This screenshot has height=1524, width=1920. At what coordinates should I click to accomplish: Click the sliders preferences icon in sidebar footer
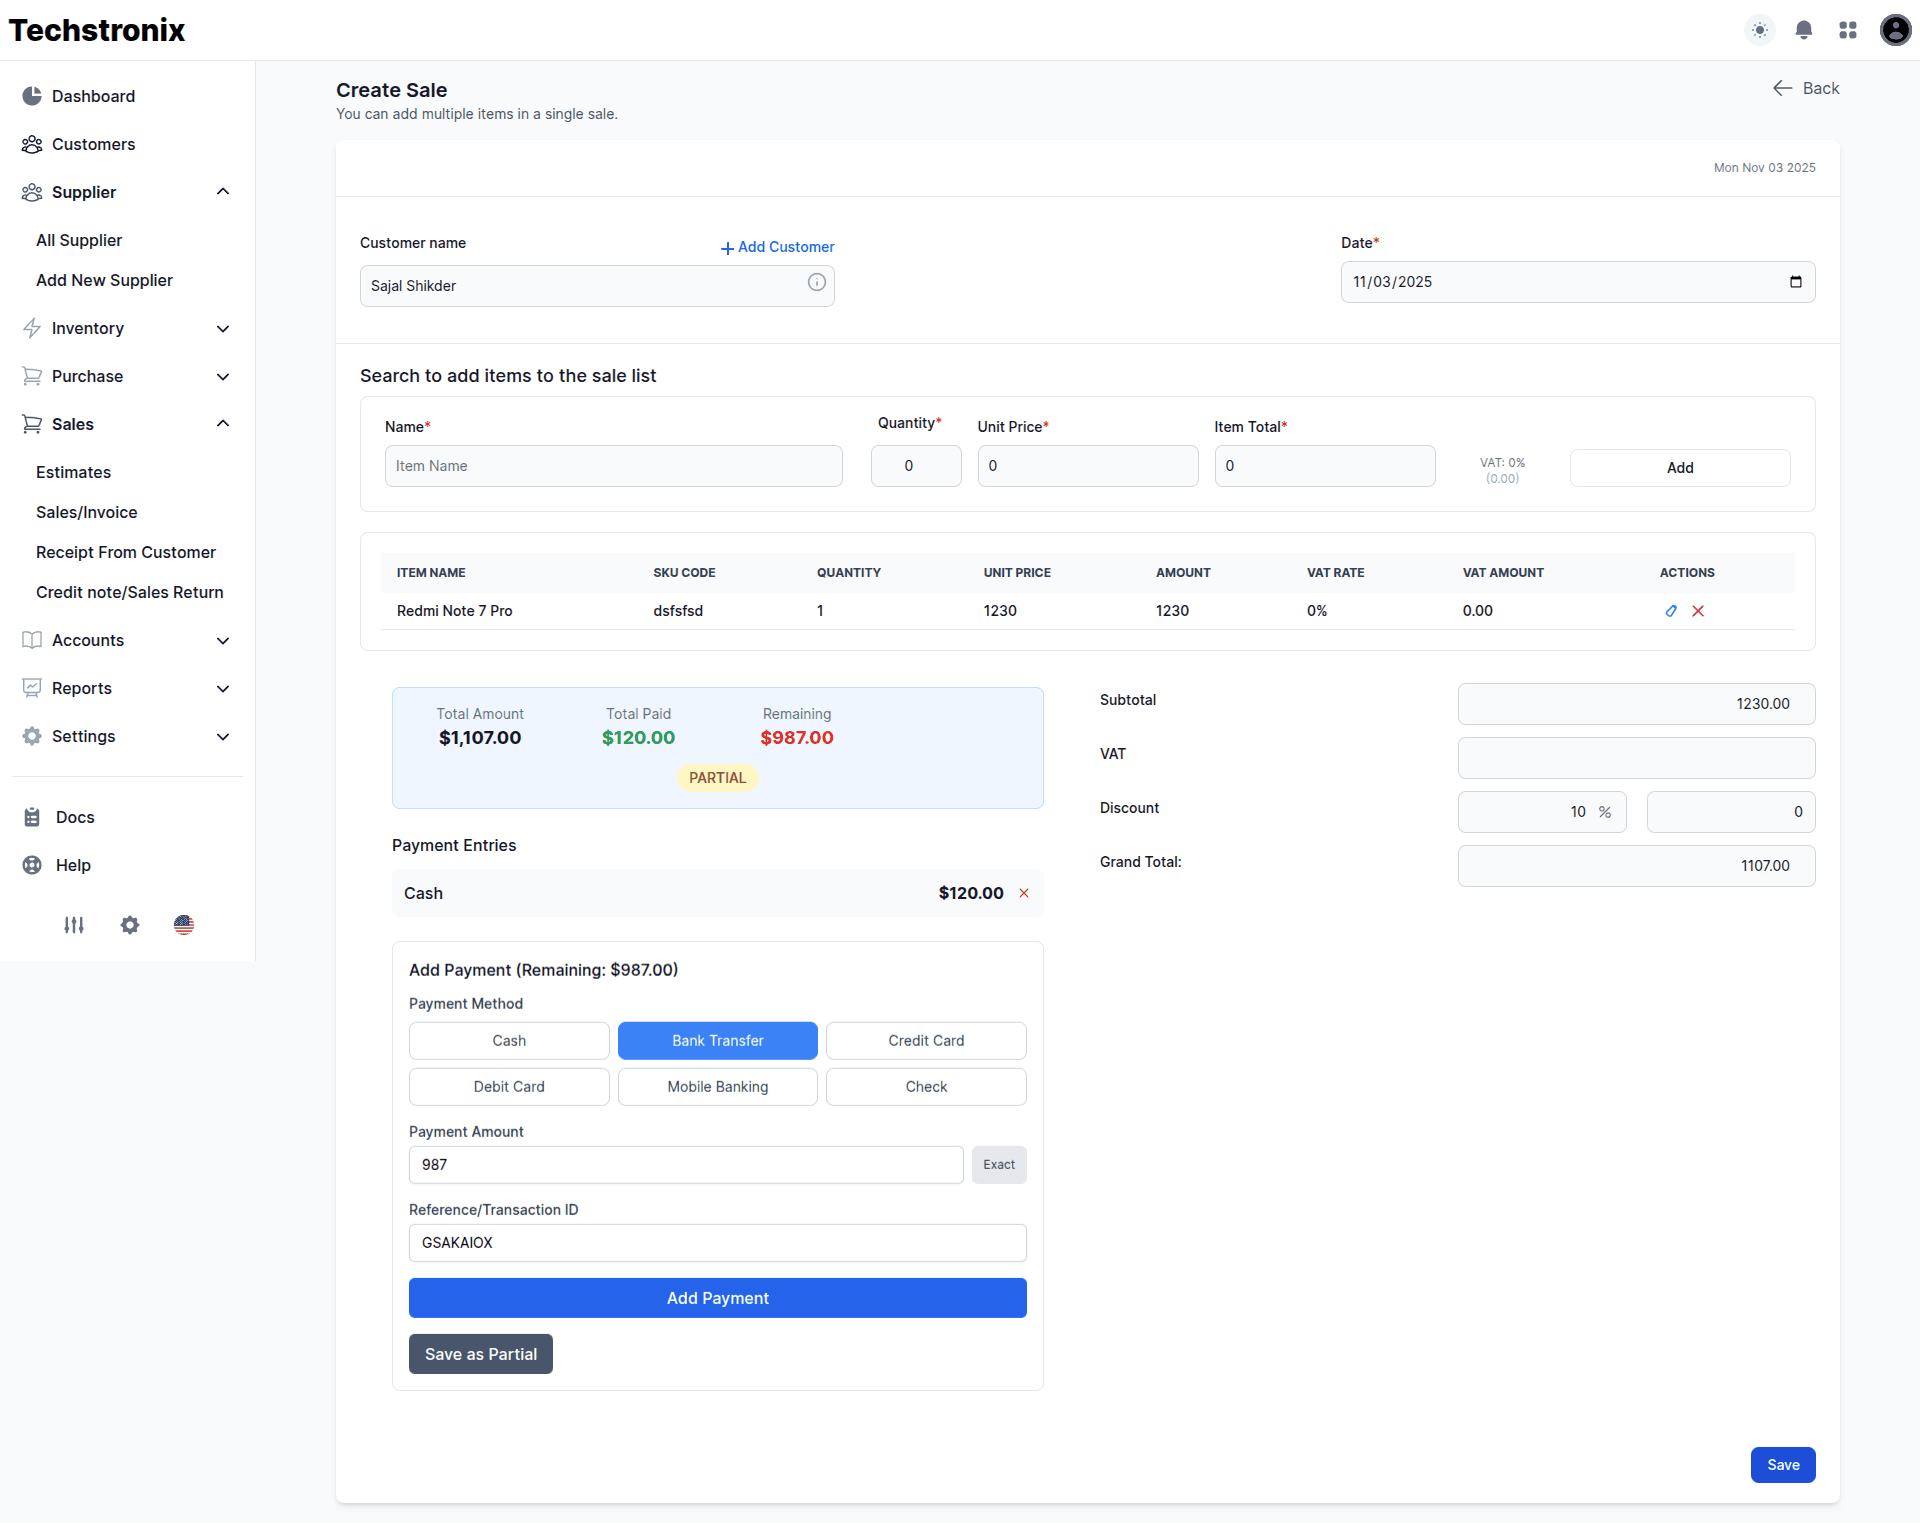(73, 925)
